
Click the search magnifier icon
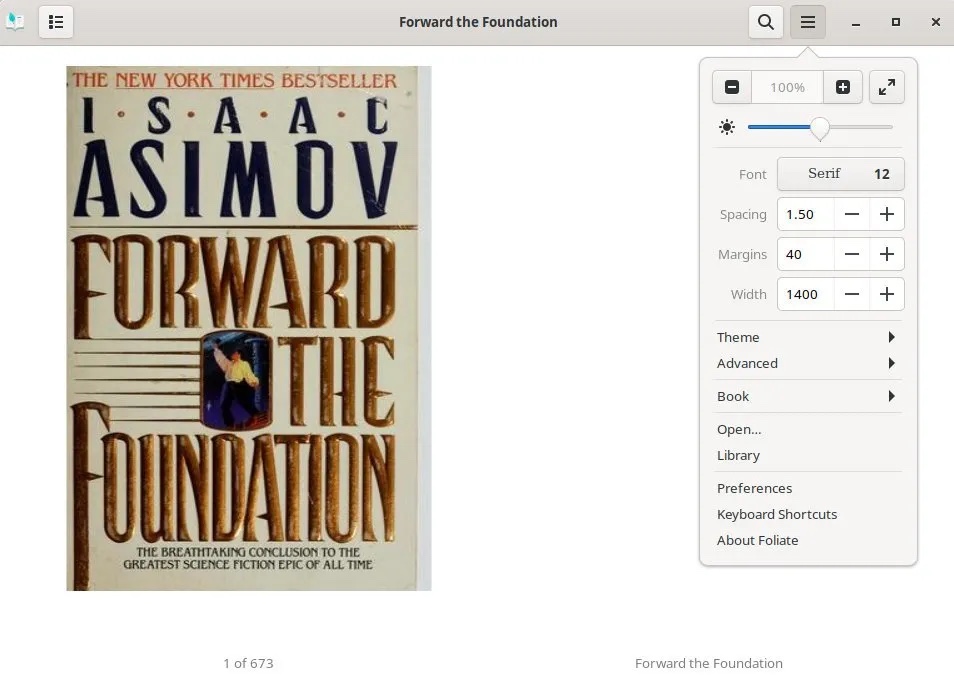(765, 22)
